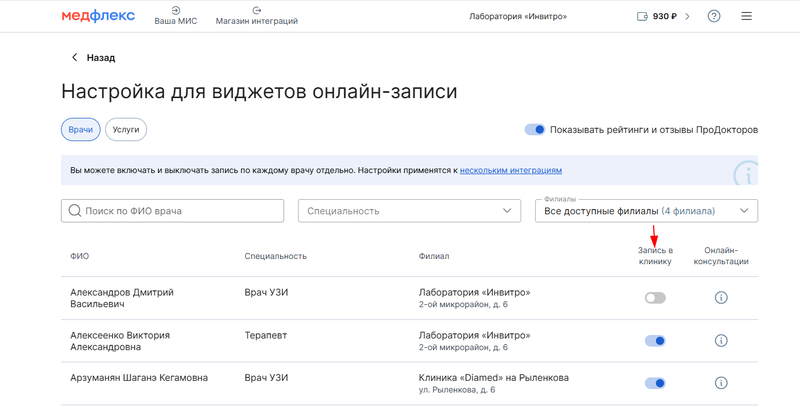This screenshot has height=407, width=800.
Task: Open the Филиалы dropdown
Action: 646,211
